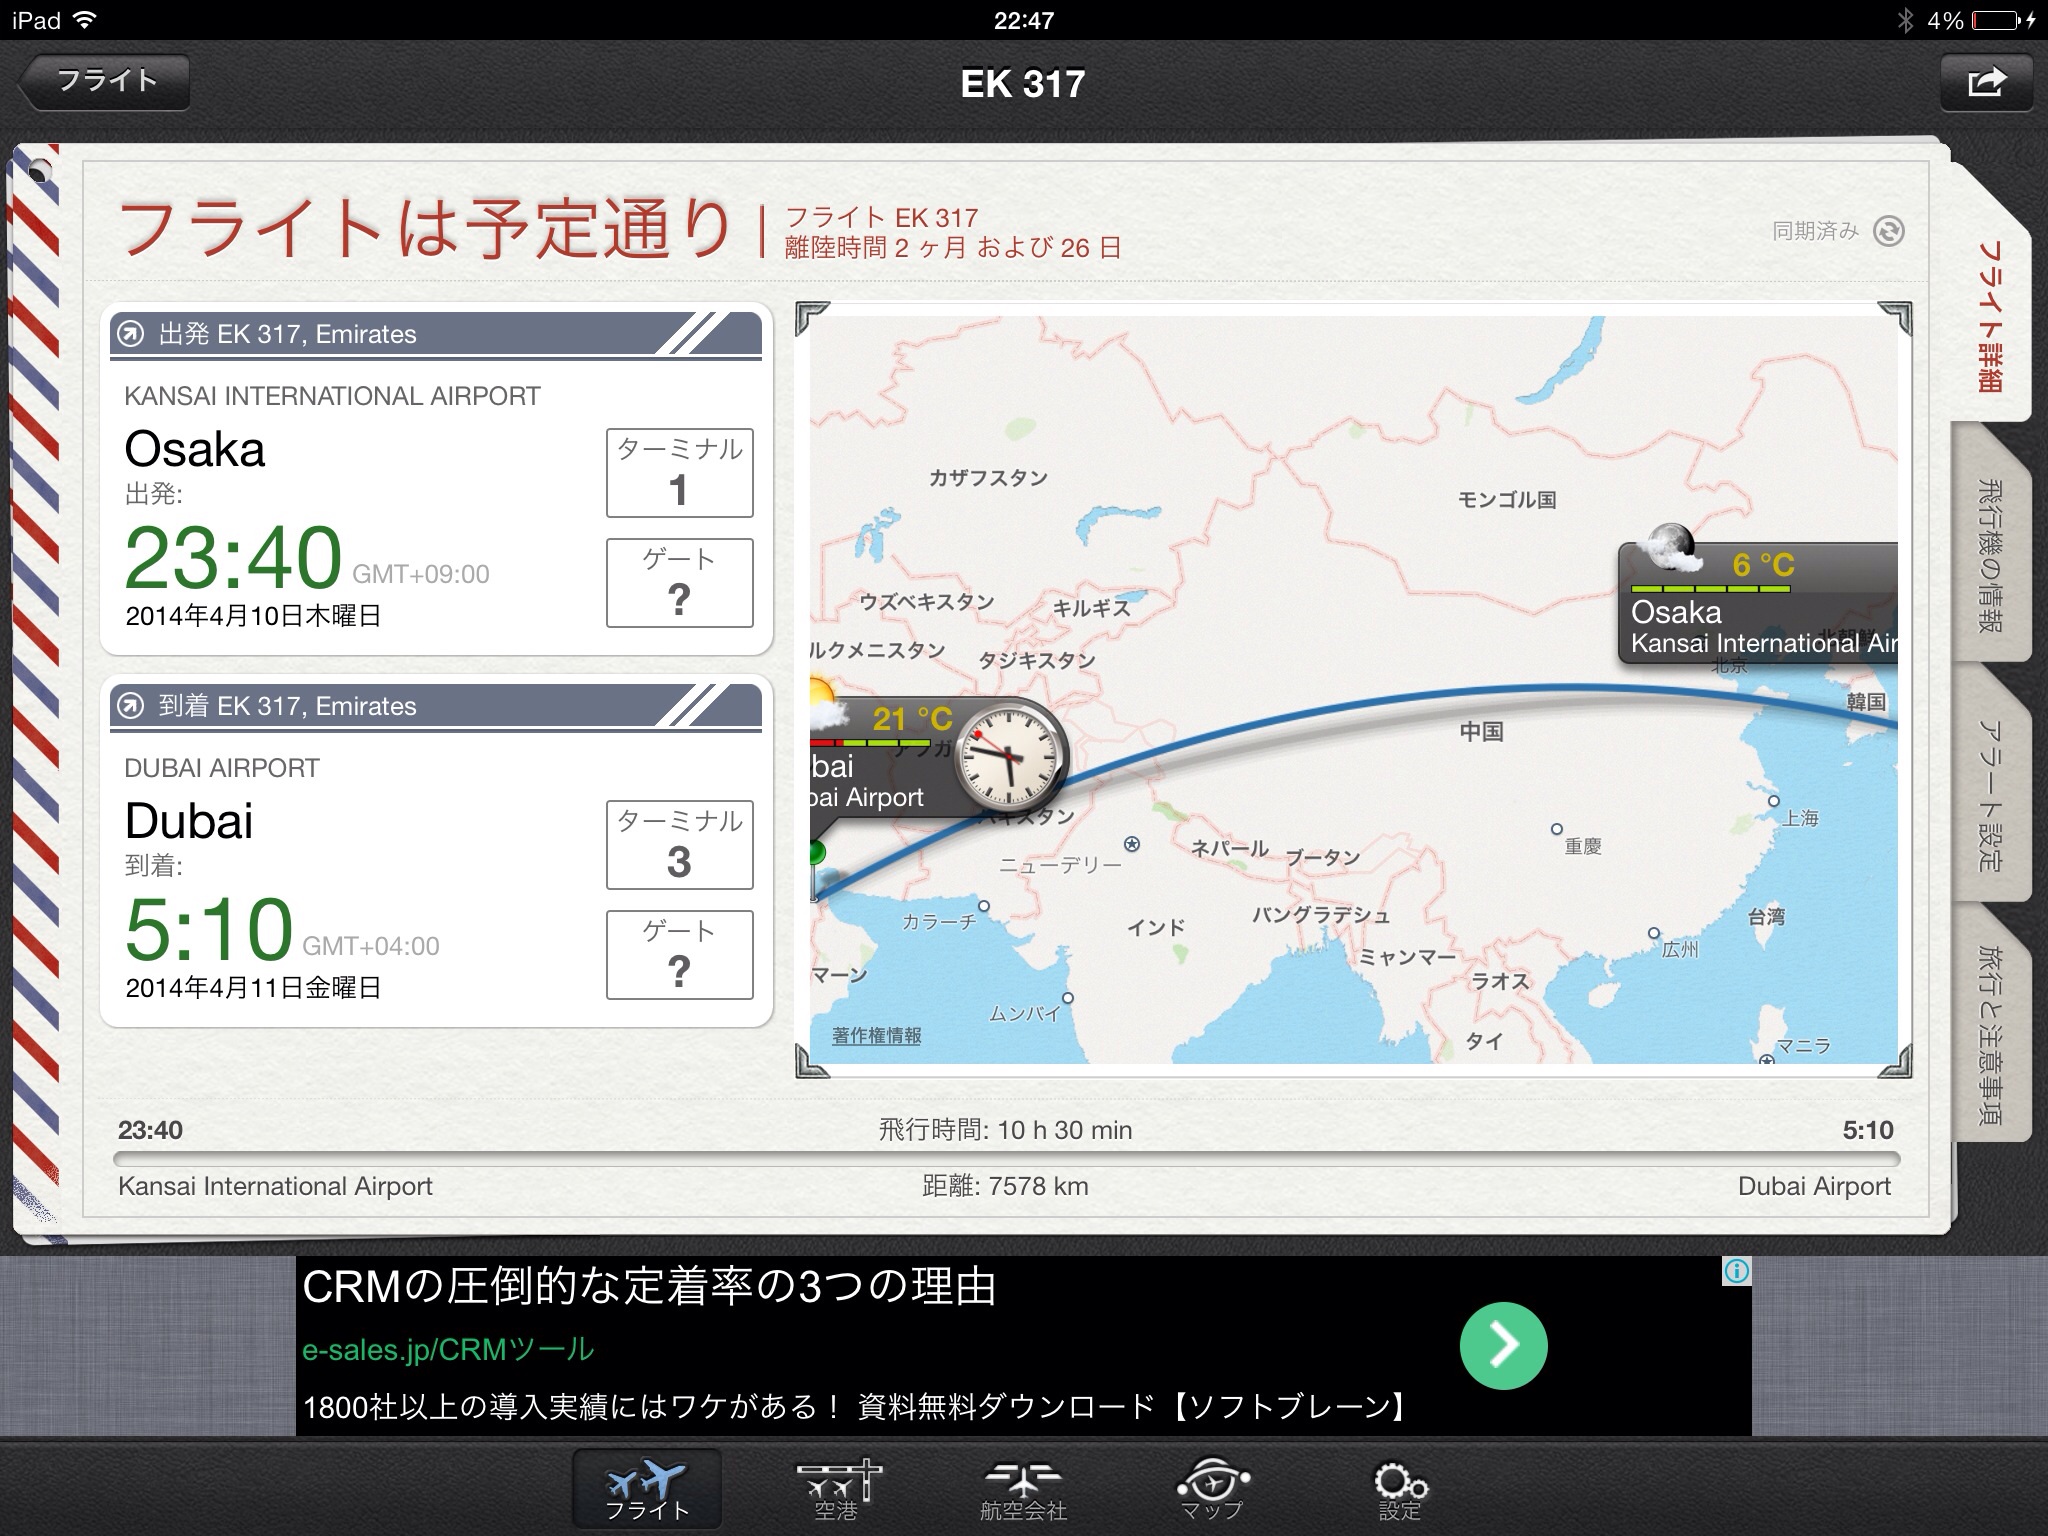
Task: Tap the green arrow button in the ad
Action: point(1503,1346)
